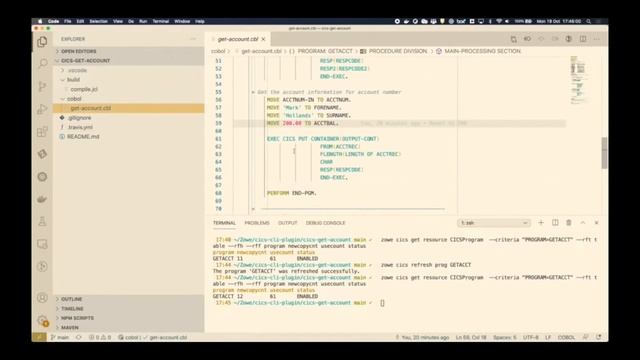
Task: Click PROCEDURE DIVISION in breadcrumb
Action: 398,51
